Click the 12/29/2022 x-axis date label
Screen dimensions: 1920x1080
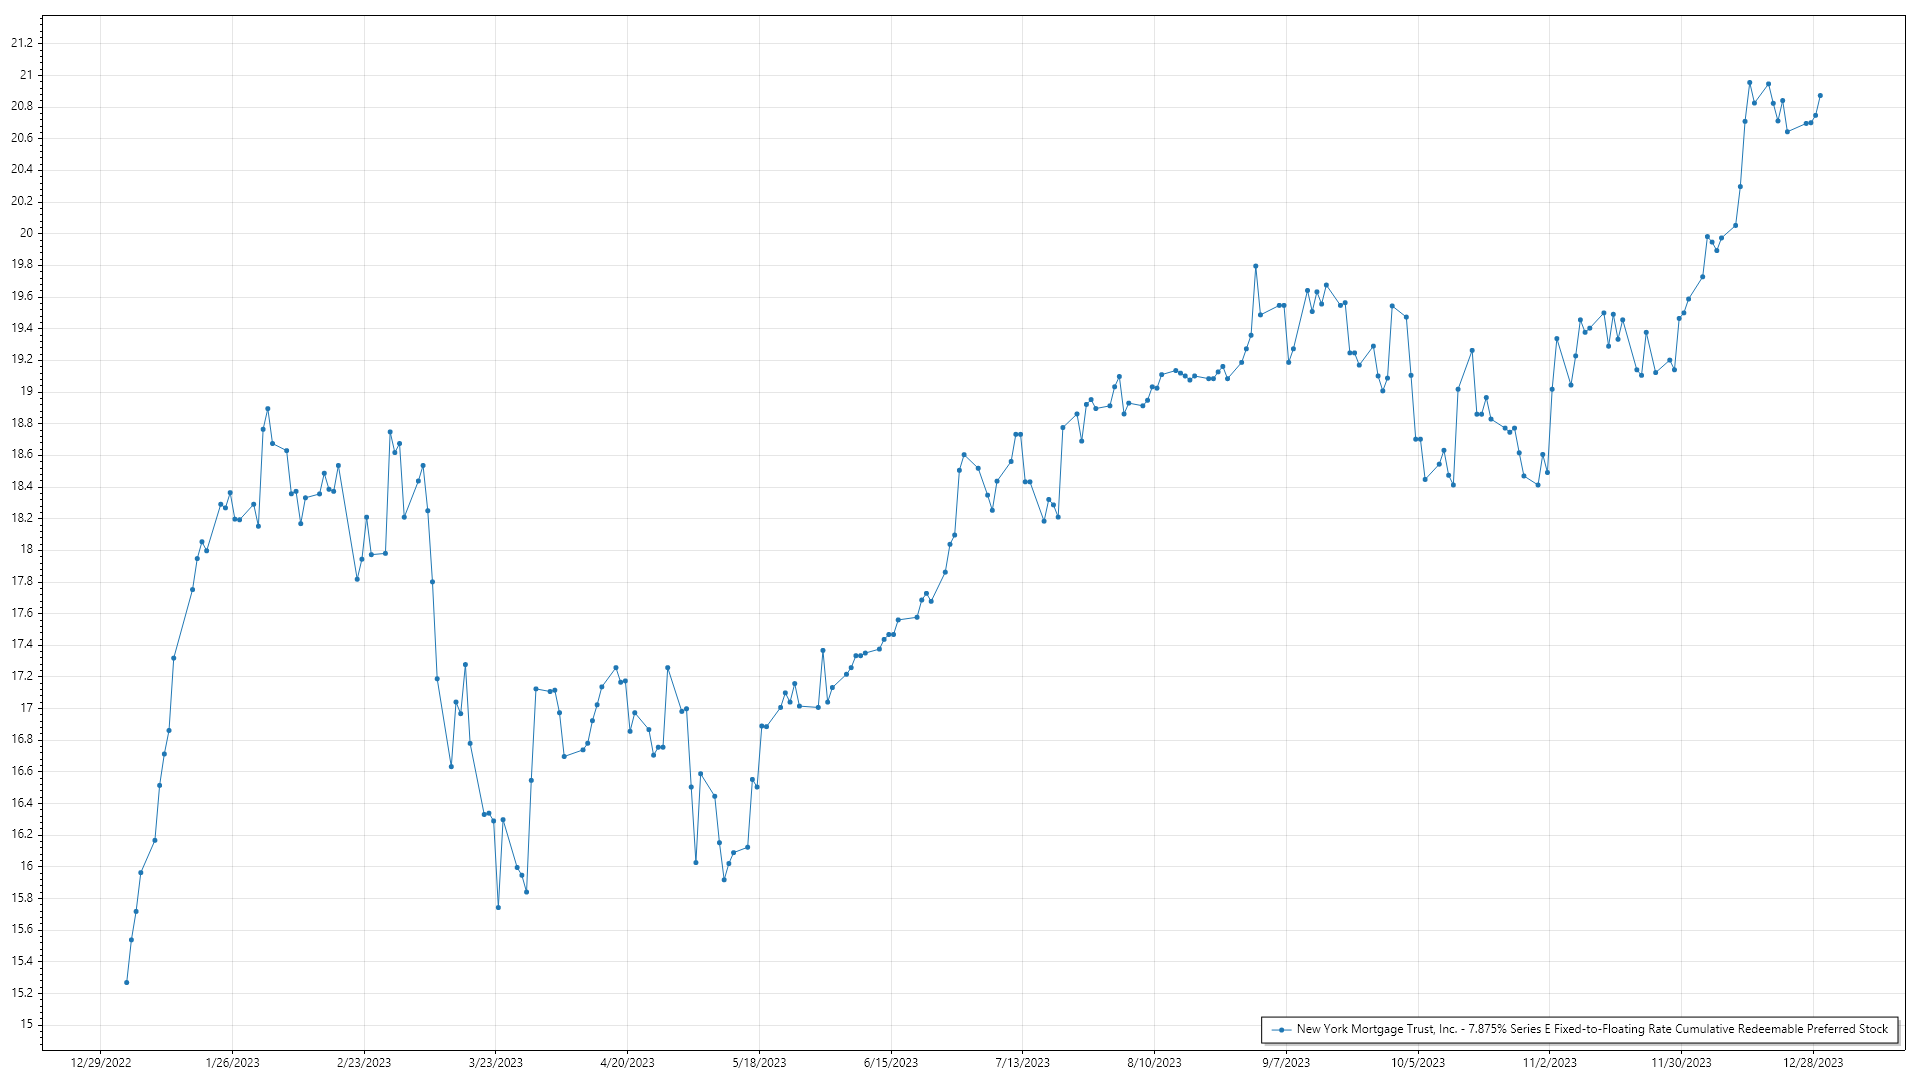coord(100,1063)
